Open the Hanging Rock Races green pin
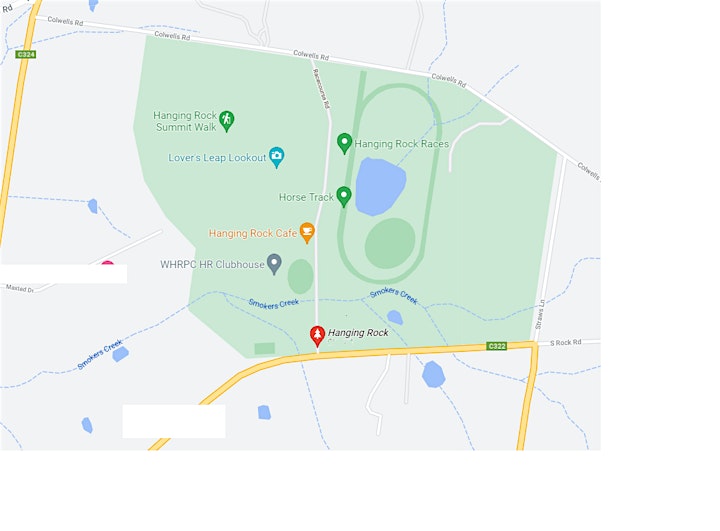 point(344,143)
